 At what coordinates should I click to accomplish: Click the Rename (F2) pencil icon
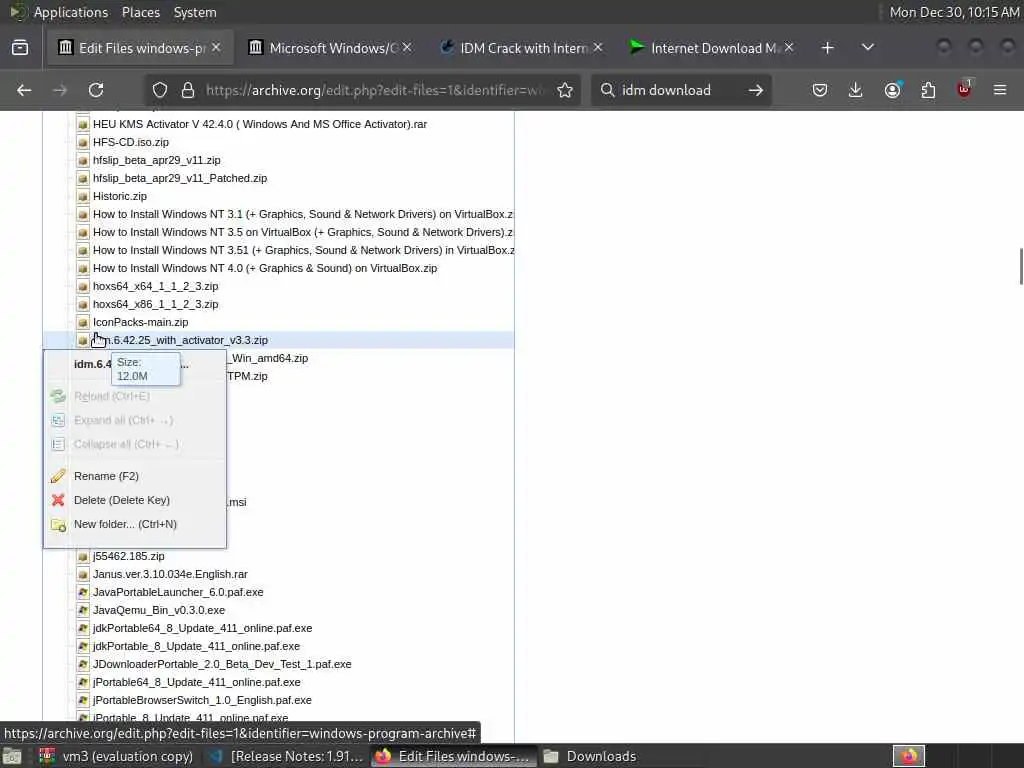58,476
